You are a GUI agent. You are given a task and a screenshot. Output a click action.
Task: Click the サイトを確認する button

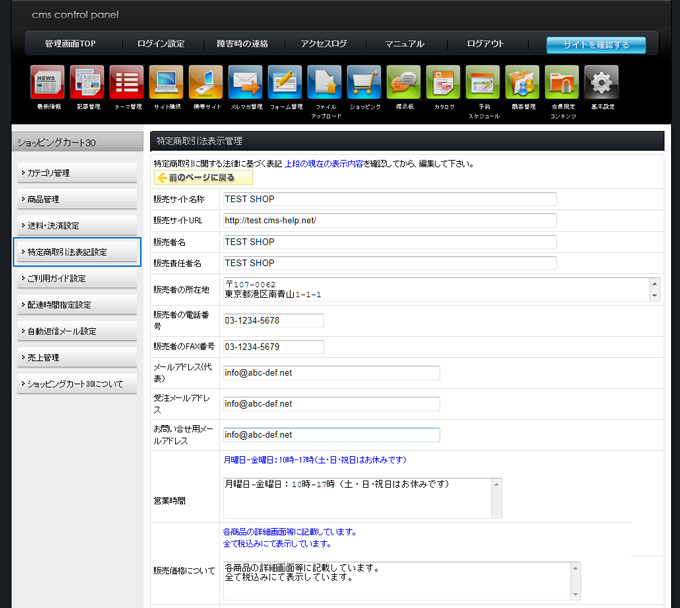click(x=595, y=45)
